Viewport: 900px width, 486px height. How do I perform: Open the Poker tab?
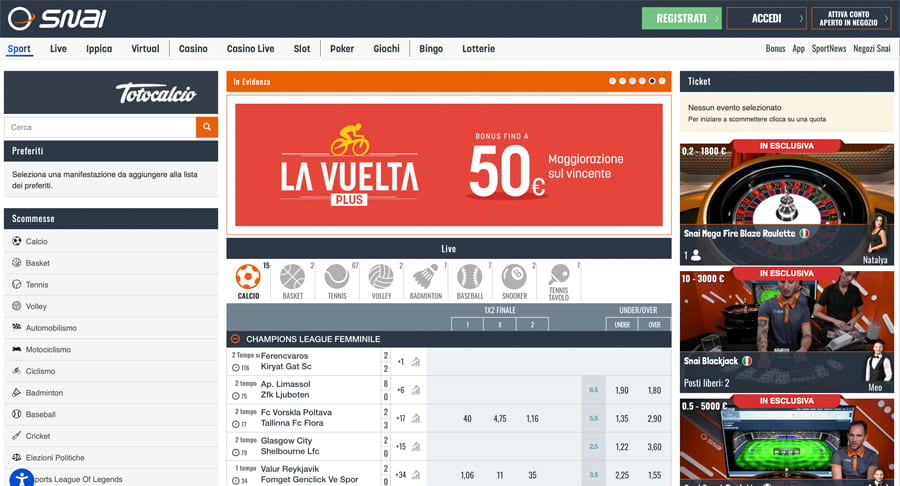coord(342,49)
